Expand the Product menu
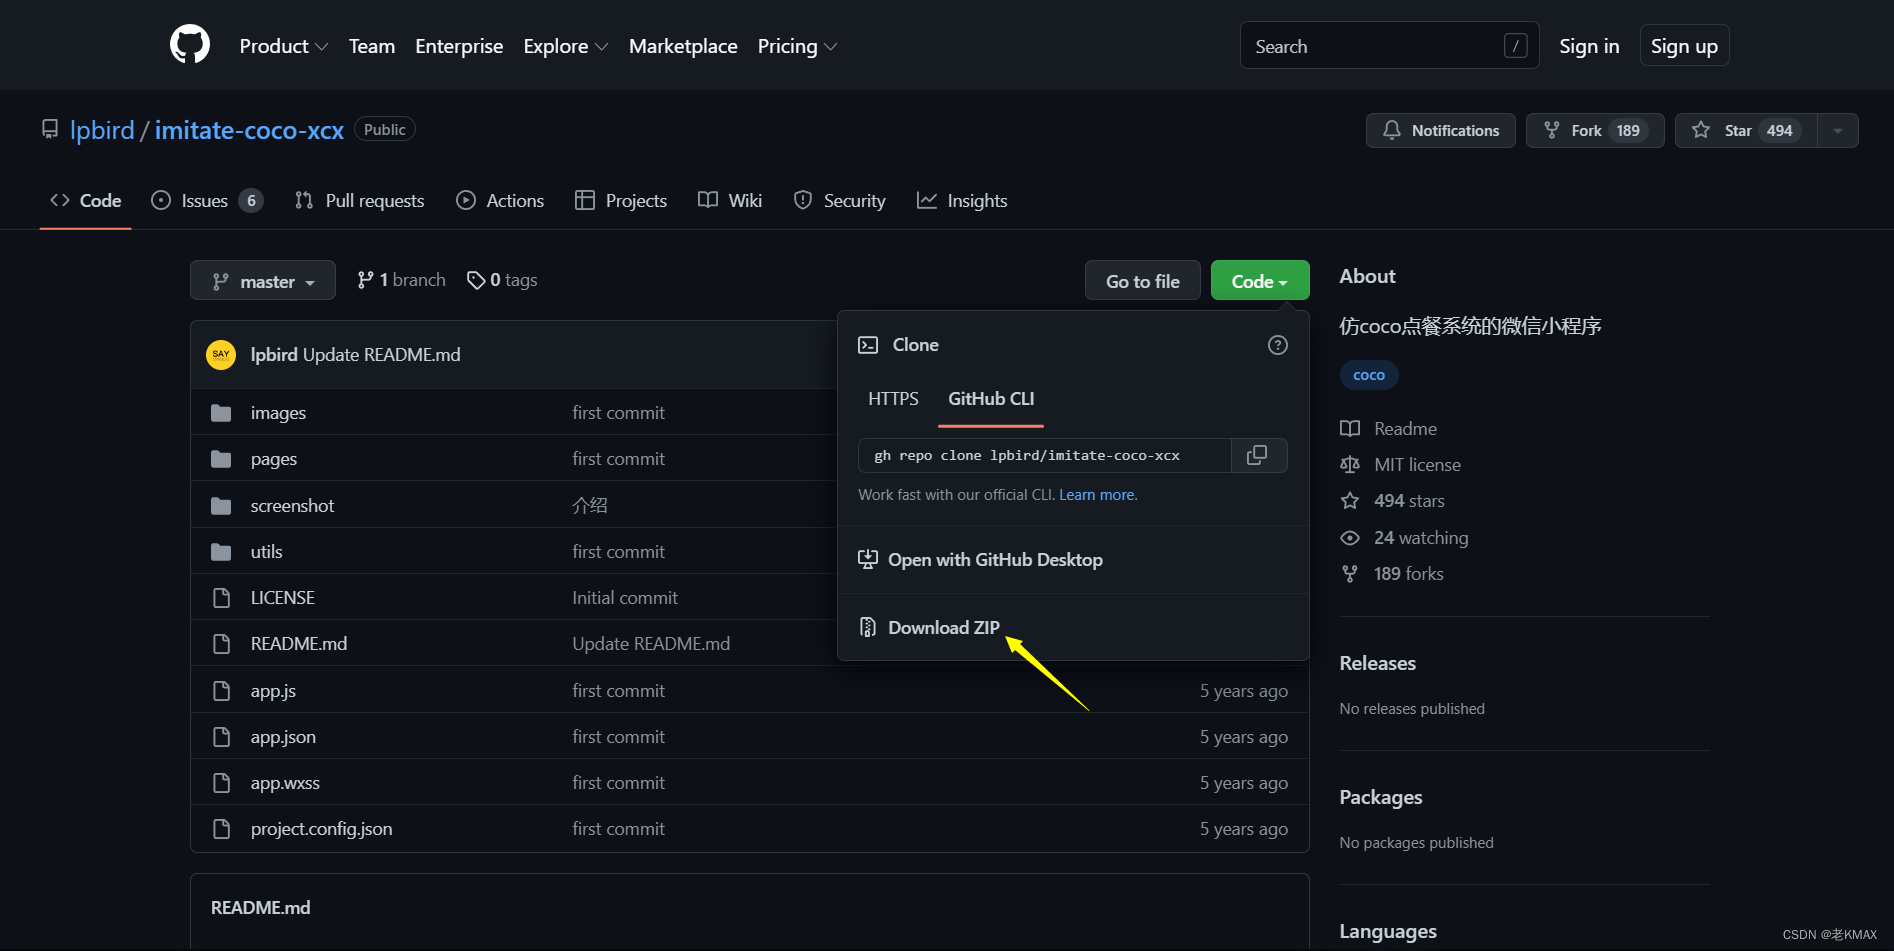Screen dimensions: 1894x951 click(284, 46)
